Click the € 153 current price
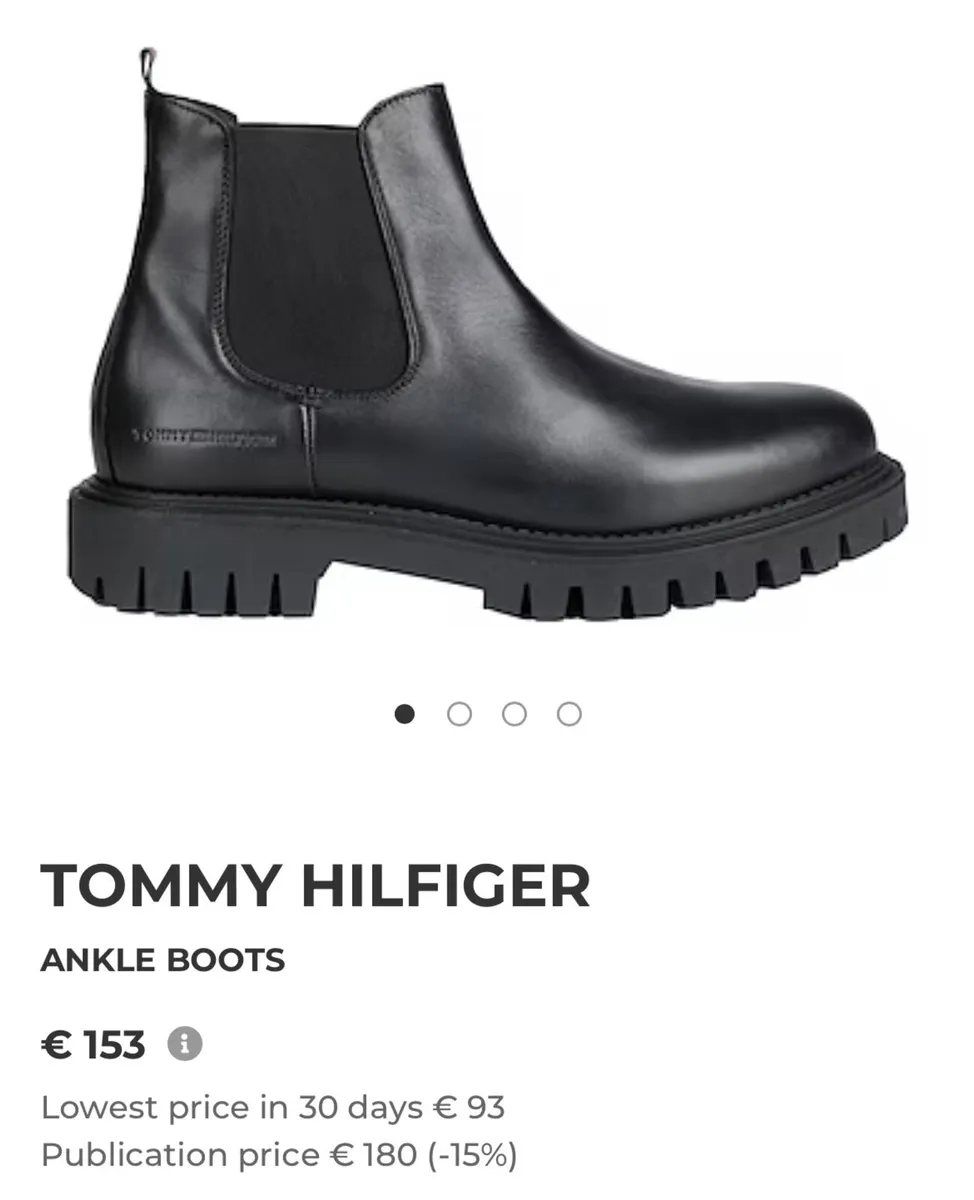 point(93,1045)
